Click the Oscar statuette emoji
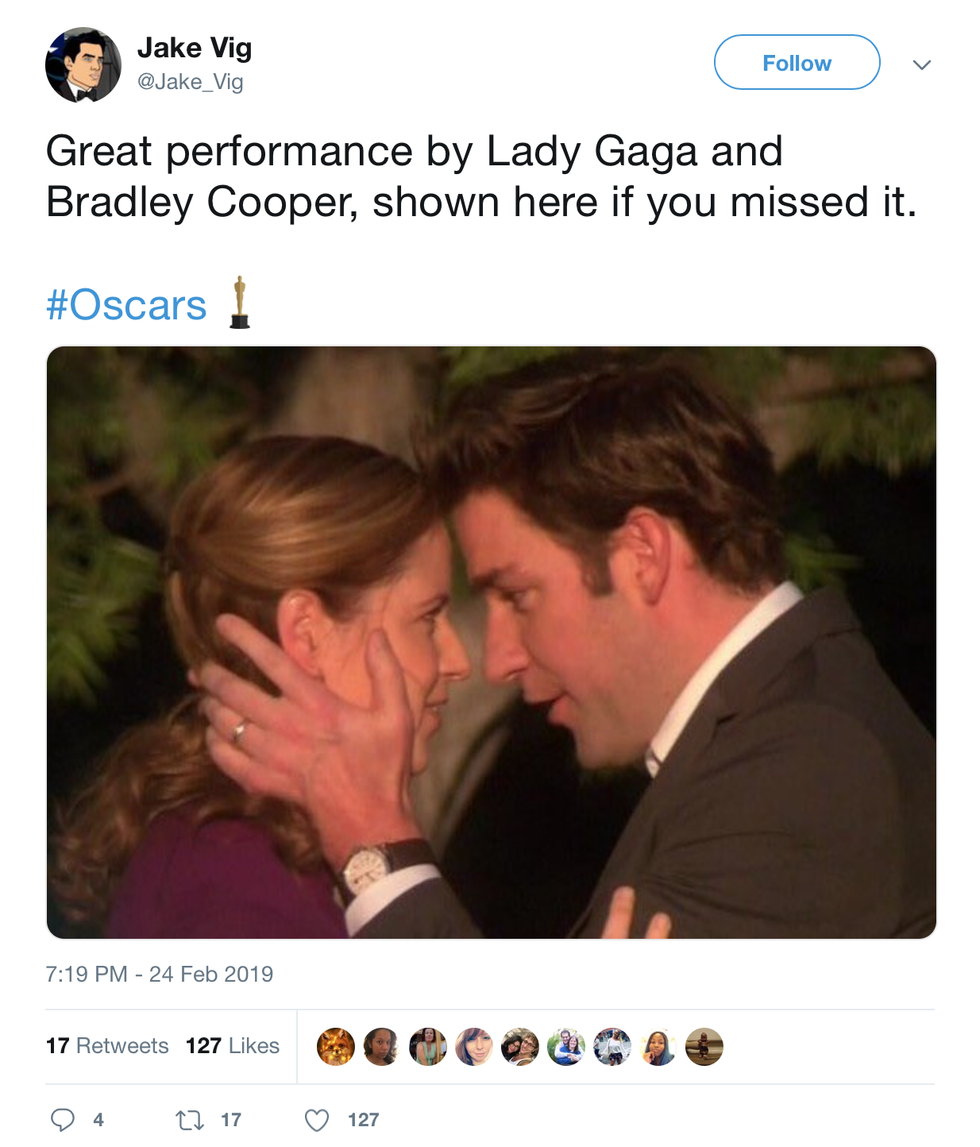Image resolution: width=980 pixels, height=1147 pixels. (x=239, y=303)
